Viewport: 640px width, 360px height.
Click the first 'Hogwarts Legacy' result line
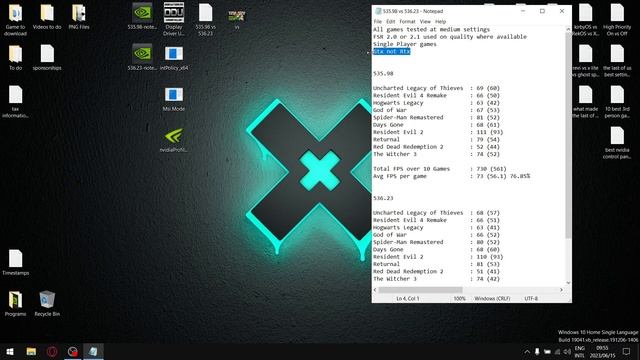(436, 103)
